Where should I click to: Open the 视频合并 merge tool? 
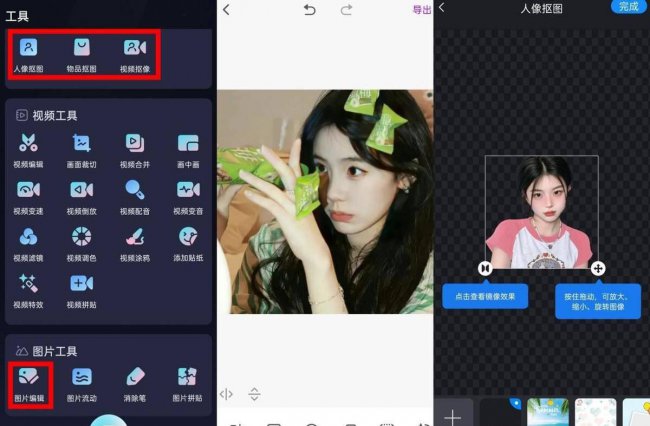click(135, 150)
